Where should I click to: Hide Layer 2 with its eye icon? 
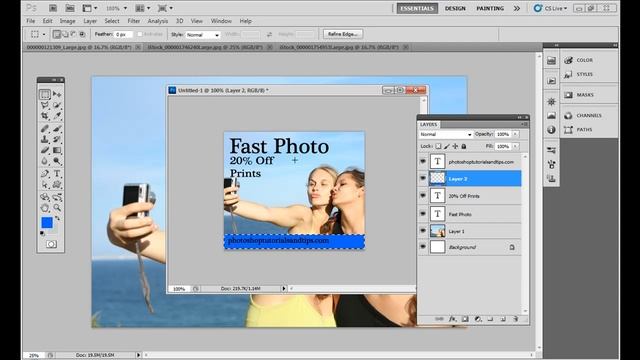[x=423, y=178]
